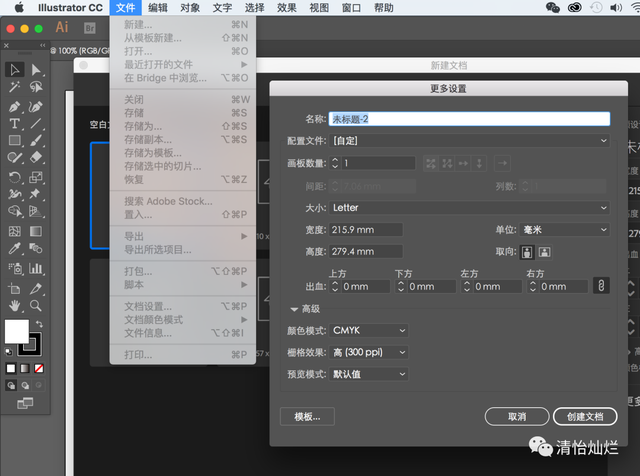Click the 宽度 width input field
Viewport: 640px width, 476px height.
(x=366, y=229)
